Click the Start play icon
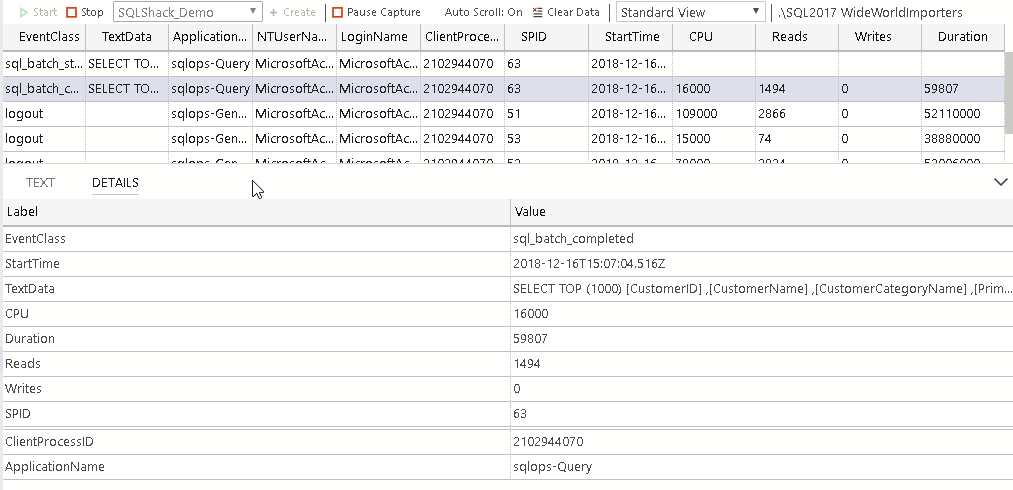The width and height of the screenshot is (1013, 490). 24,13
